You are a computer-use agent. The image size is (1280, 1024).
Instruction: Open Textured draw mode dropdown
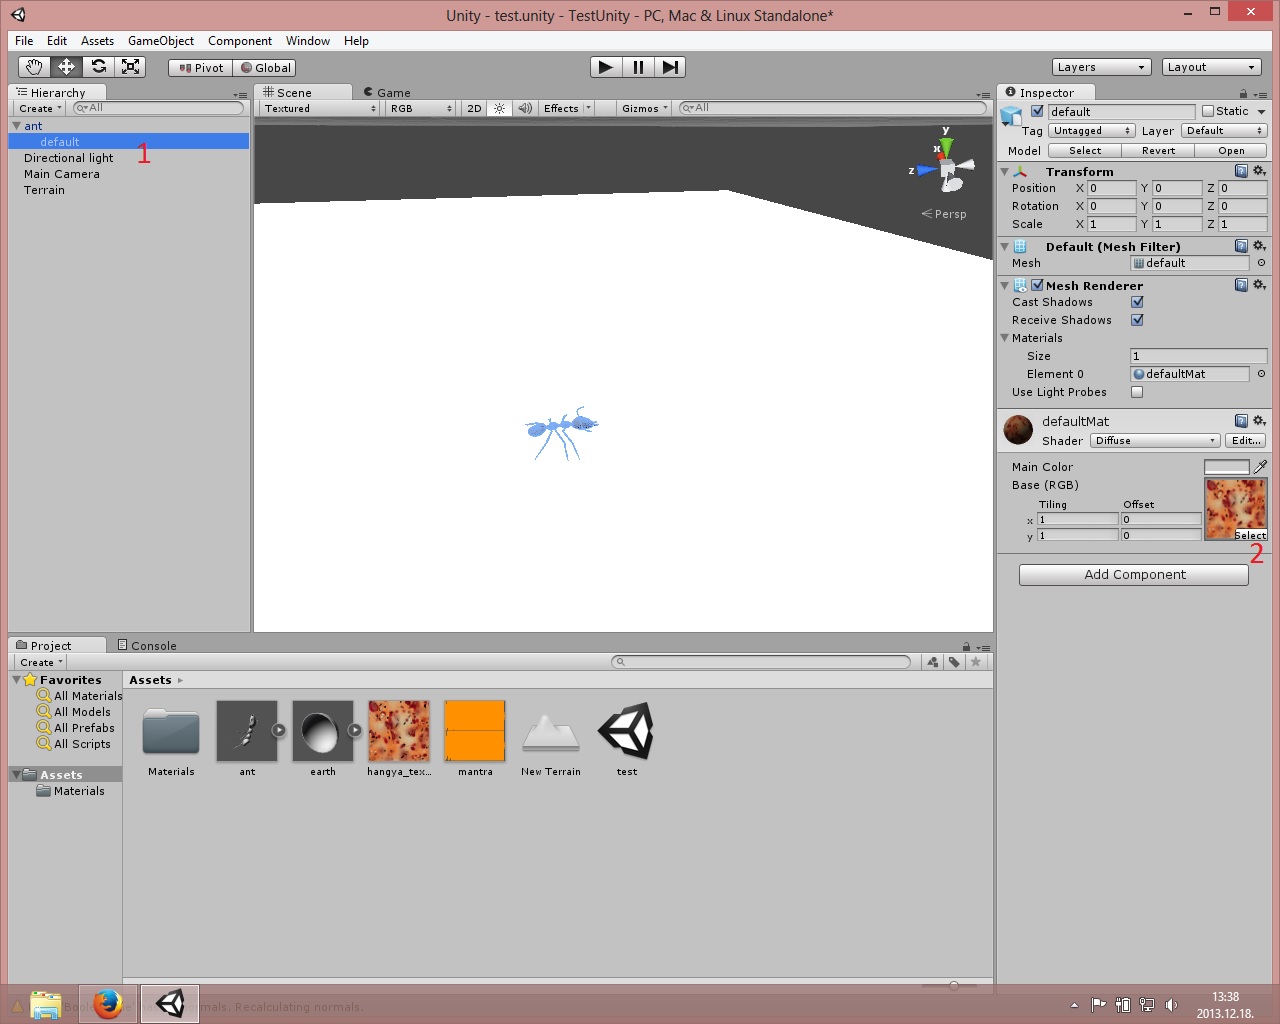tap(320, 108)
